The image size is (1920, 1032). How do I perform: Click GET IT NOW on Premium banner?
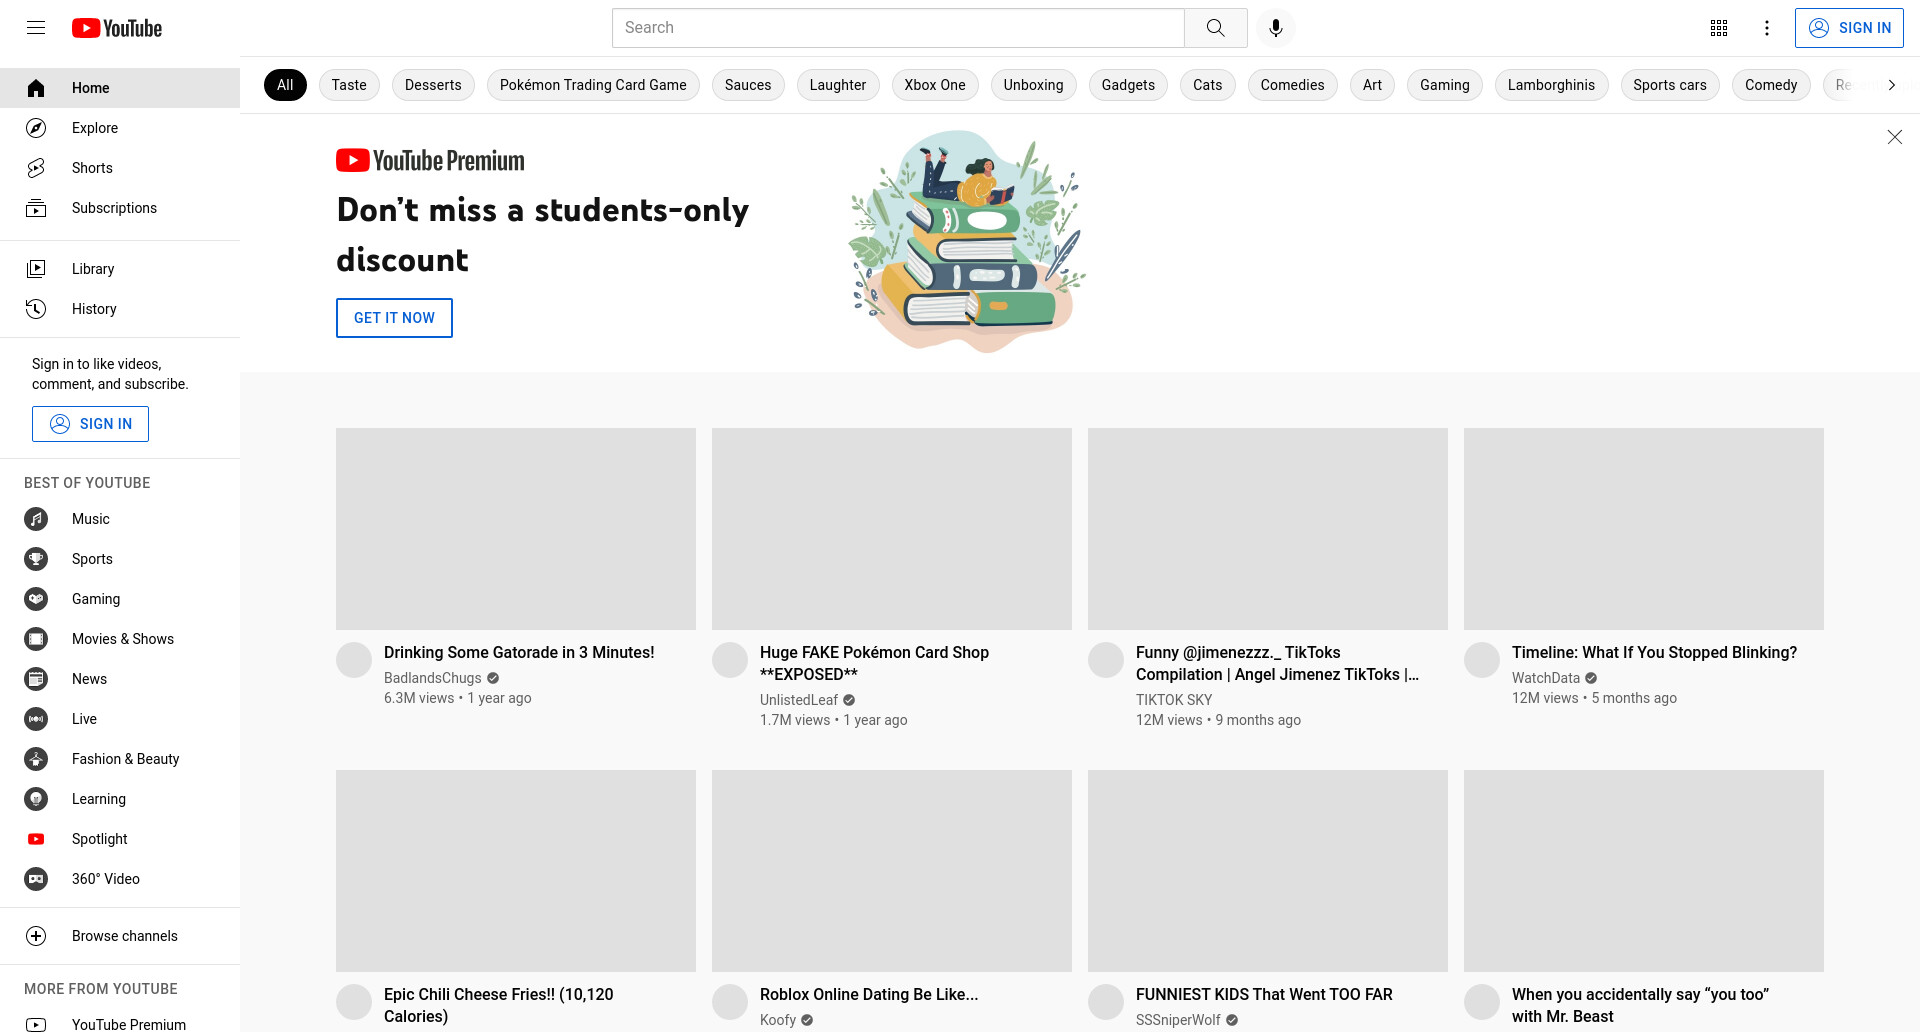pos(394,318)
